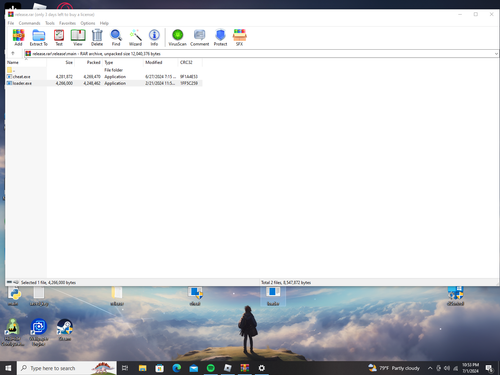
Task: Sort list by CRC32 column
Action: coord(190,62)
